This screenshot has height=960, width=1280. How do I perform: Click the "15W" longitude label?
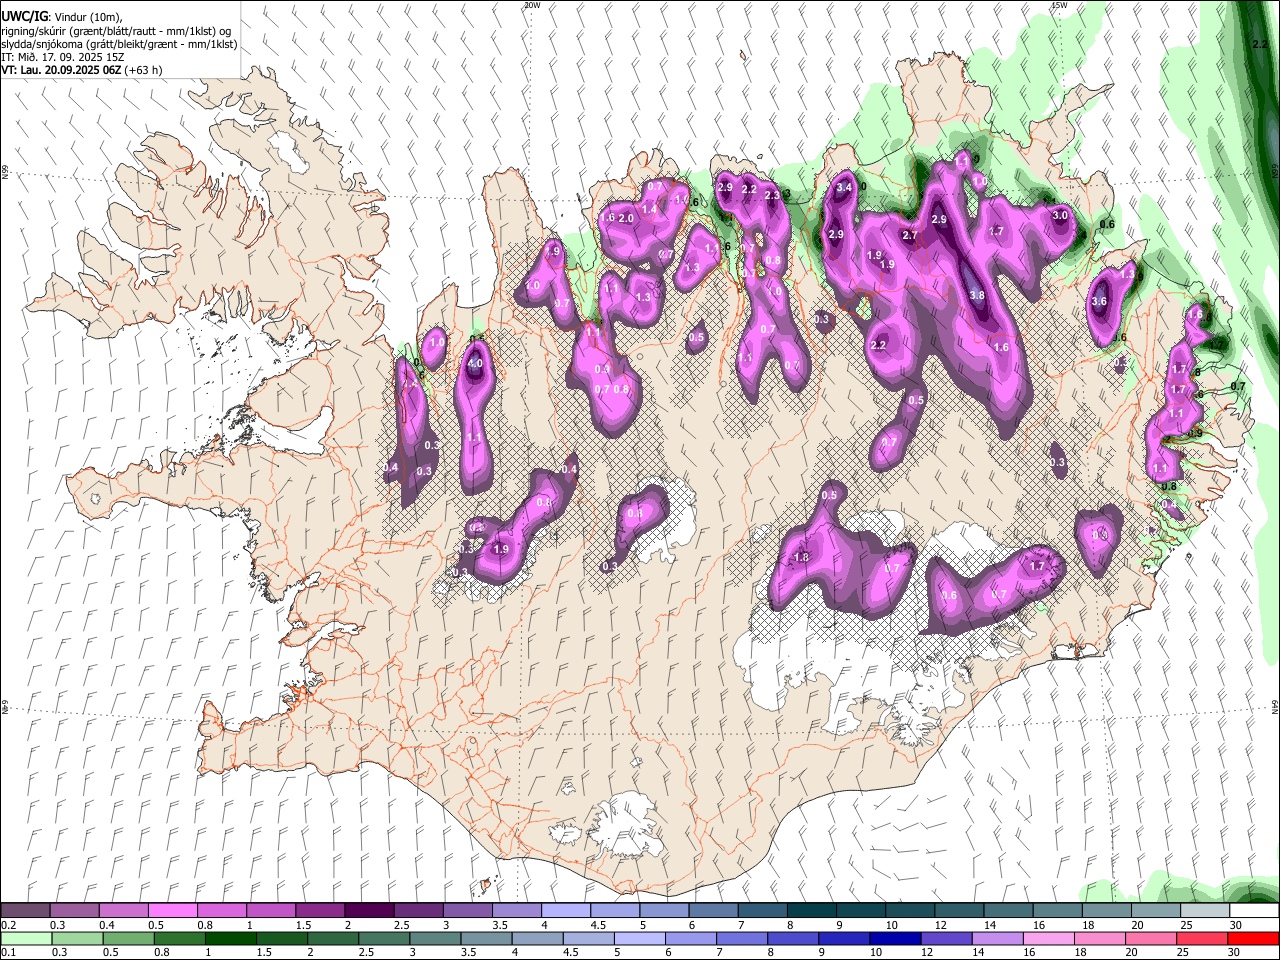[1060, 5]
